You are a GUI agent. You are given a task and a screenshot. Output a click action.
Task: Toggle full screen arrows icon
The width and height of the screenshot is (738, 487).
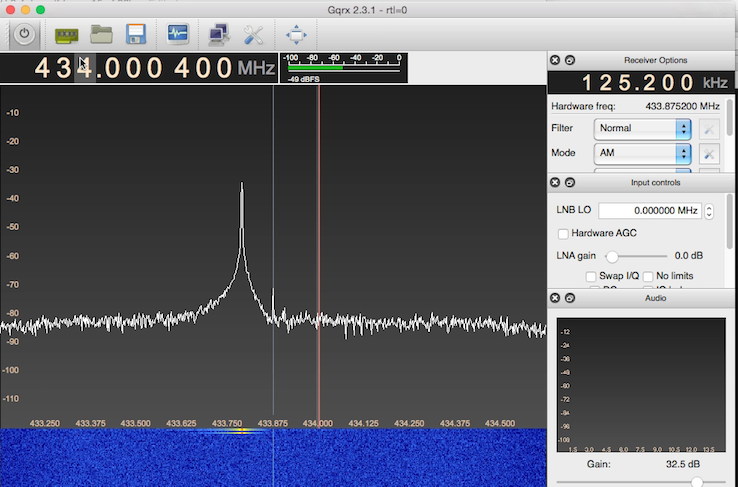[296, 35]
